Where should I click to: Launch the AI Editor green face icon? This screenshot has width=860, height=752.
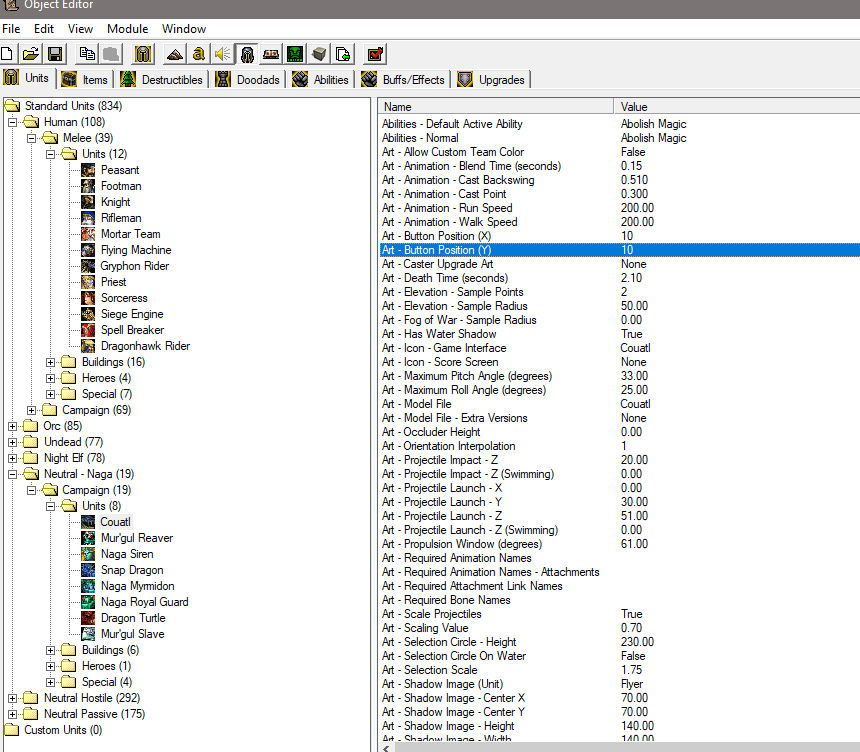295,54
